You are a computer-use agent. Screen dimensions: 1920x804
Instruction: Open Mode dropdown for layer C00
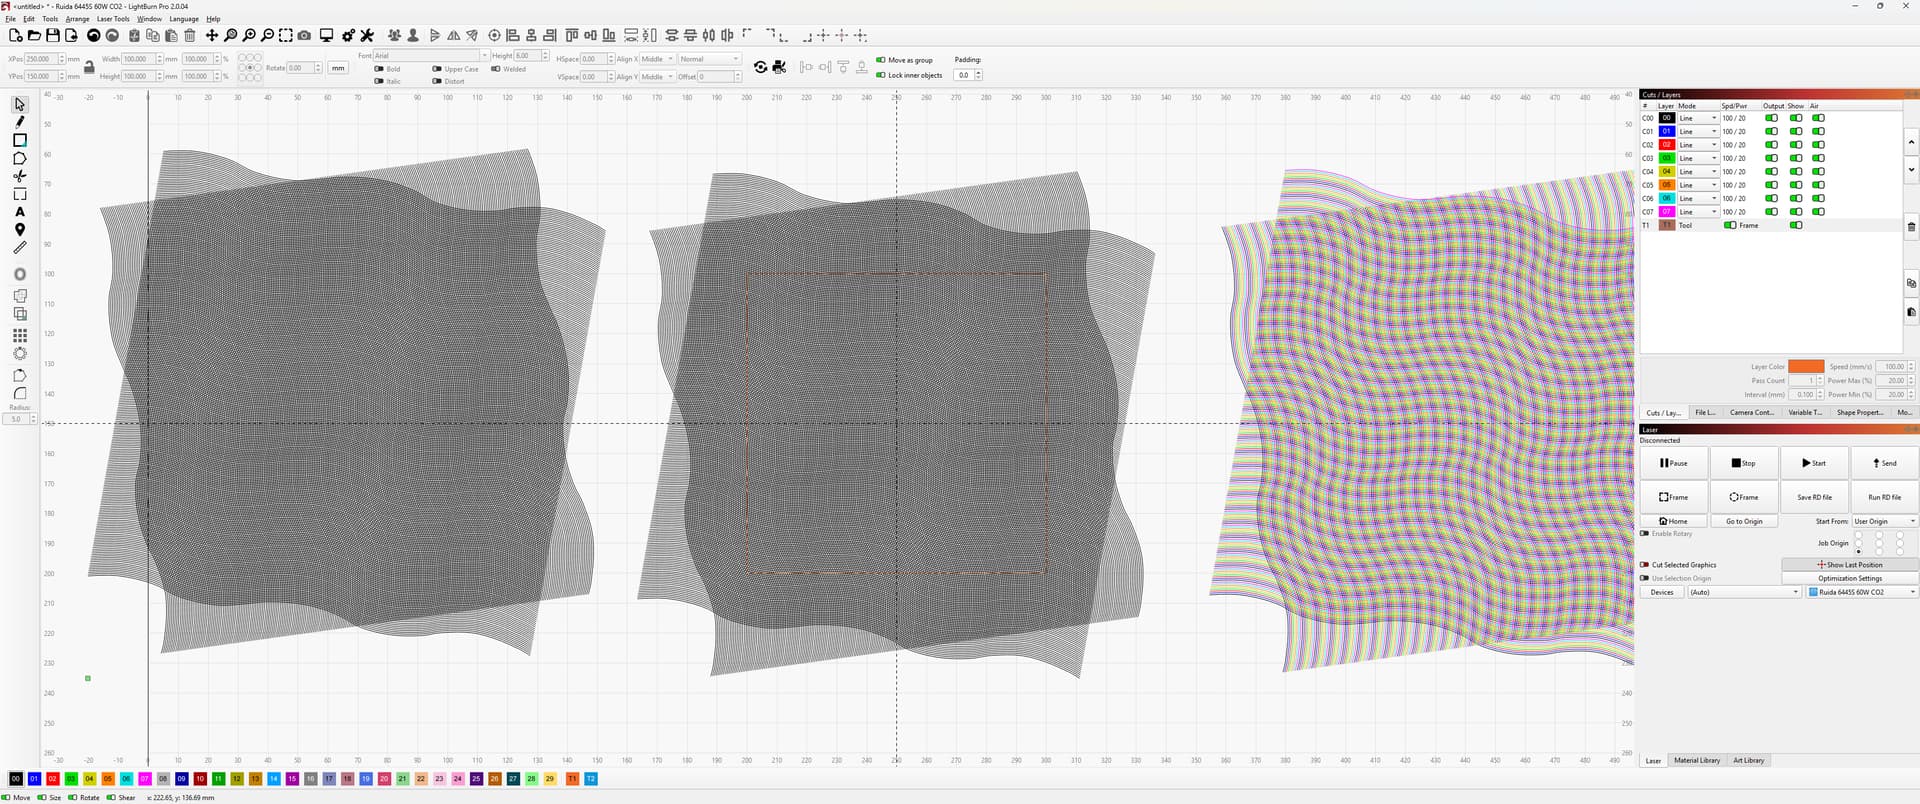[1697, 118]
